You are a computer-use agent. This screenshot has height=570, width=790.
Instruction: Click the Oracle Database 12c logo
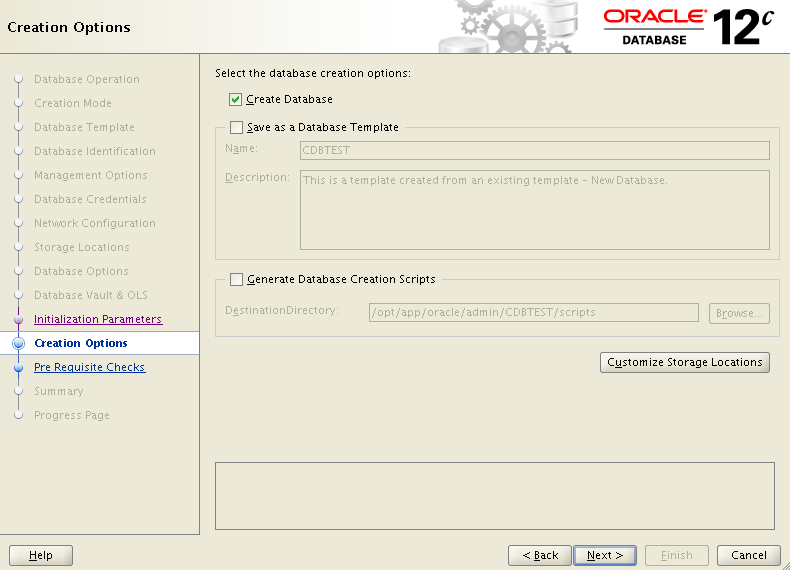pos(688,27)
